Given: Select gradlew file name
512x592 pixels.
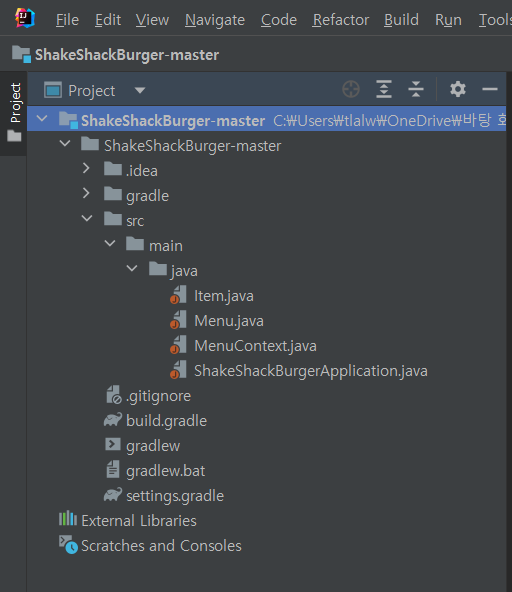Looking at the screenshot, I should (153, 446).
